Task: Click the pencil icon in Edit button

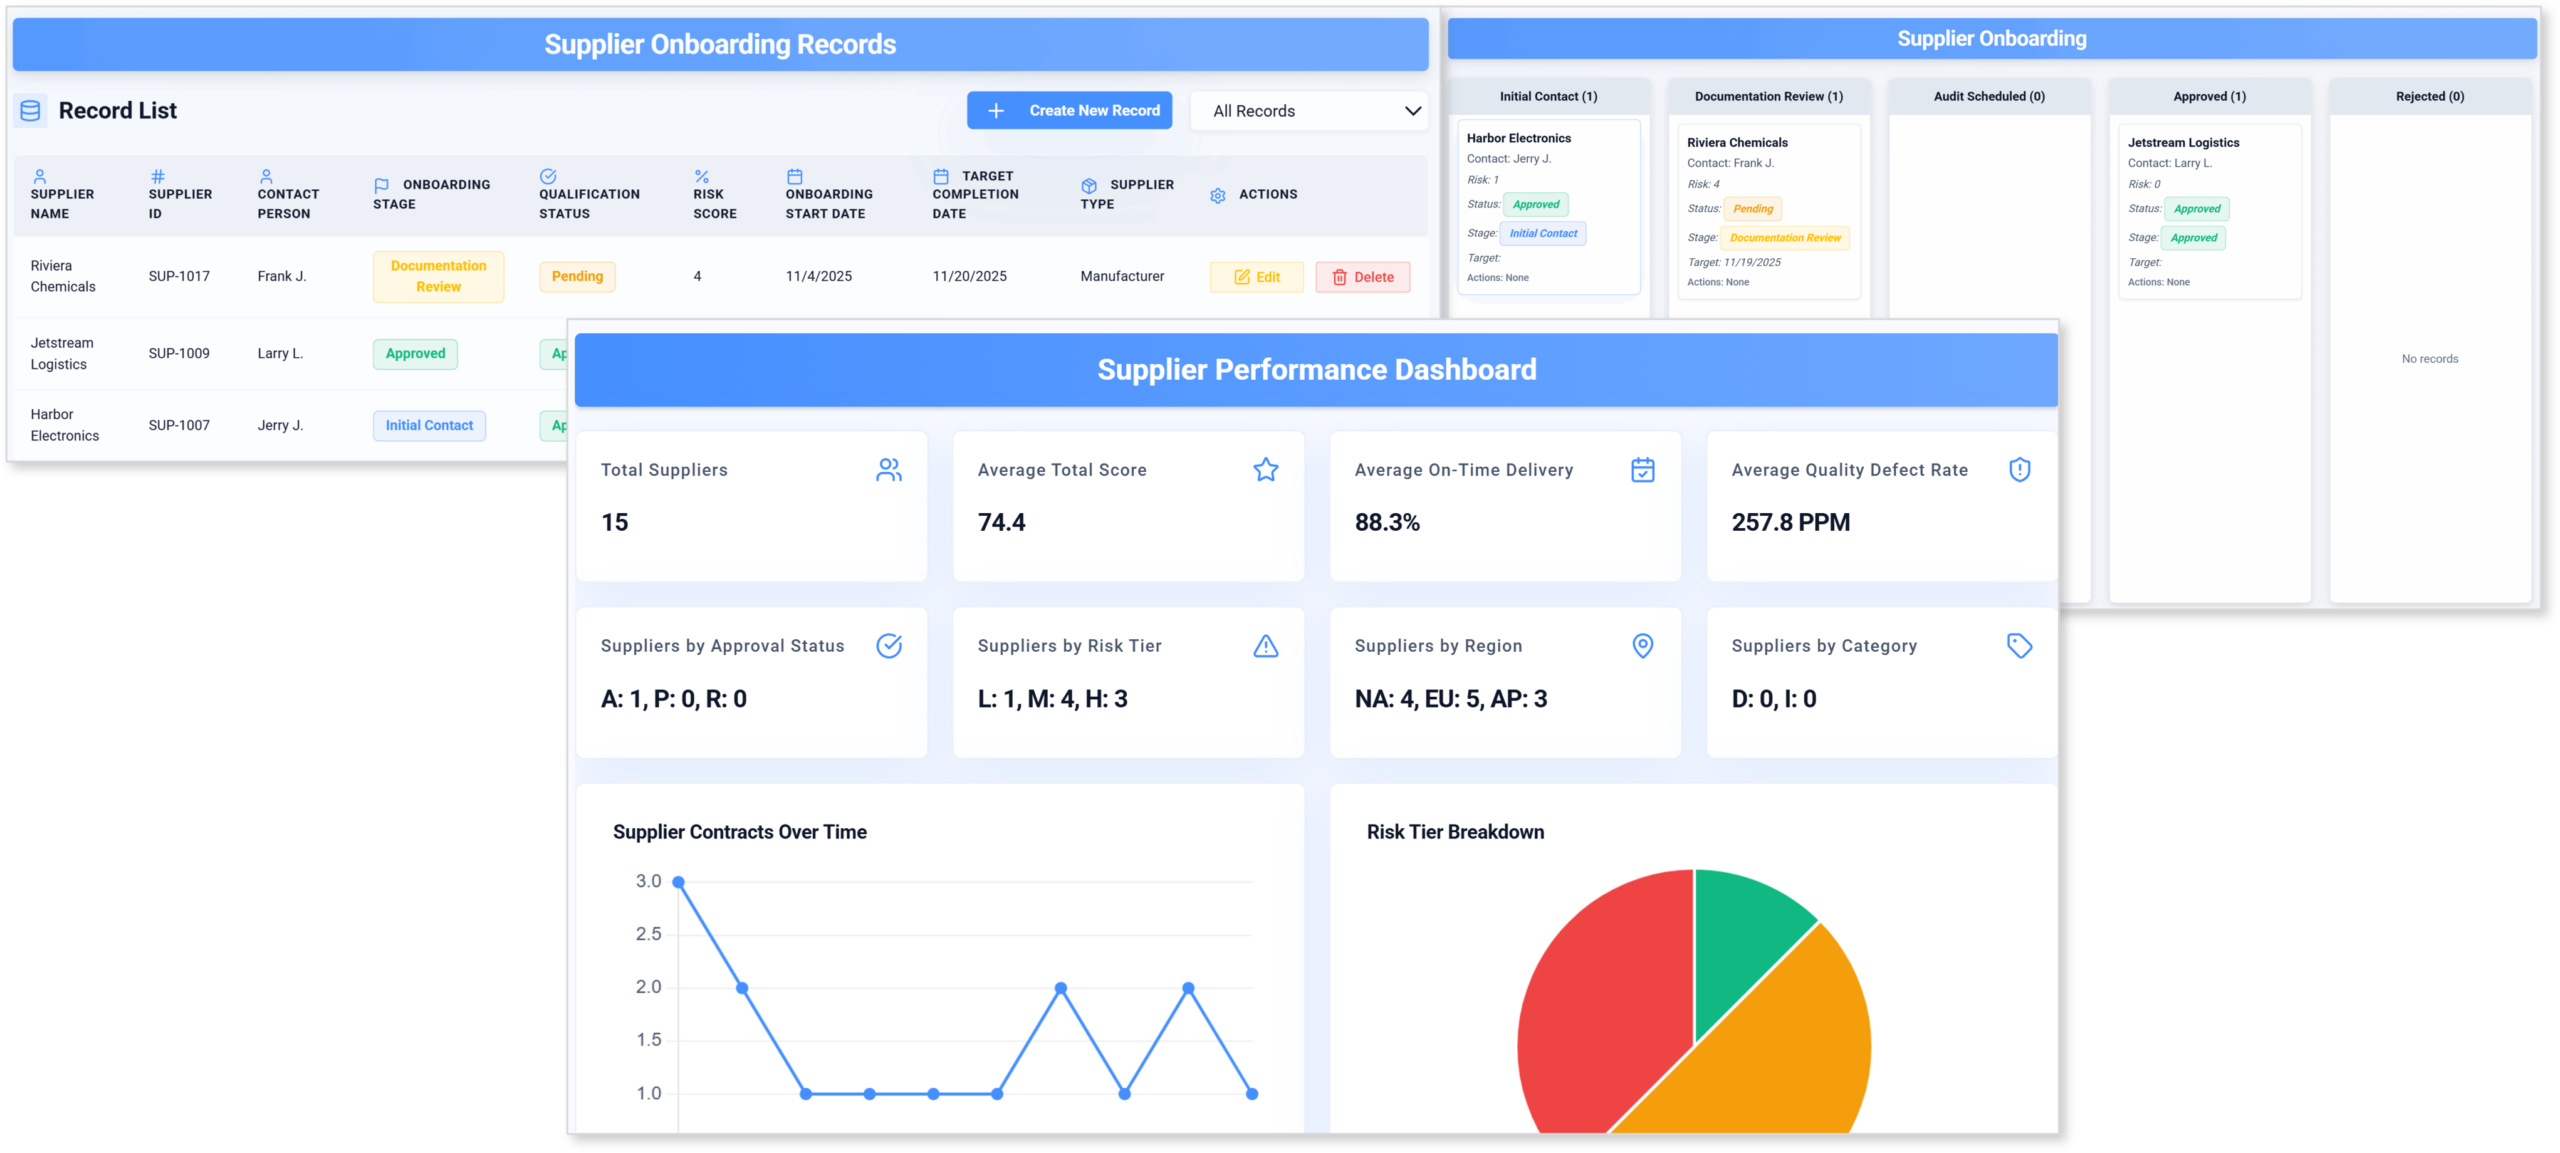Action: coord(1242,277)
